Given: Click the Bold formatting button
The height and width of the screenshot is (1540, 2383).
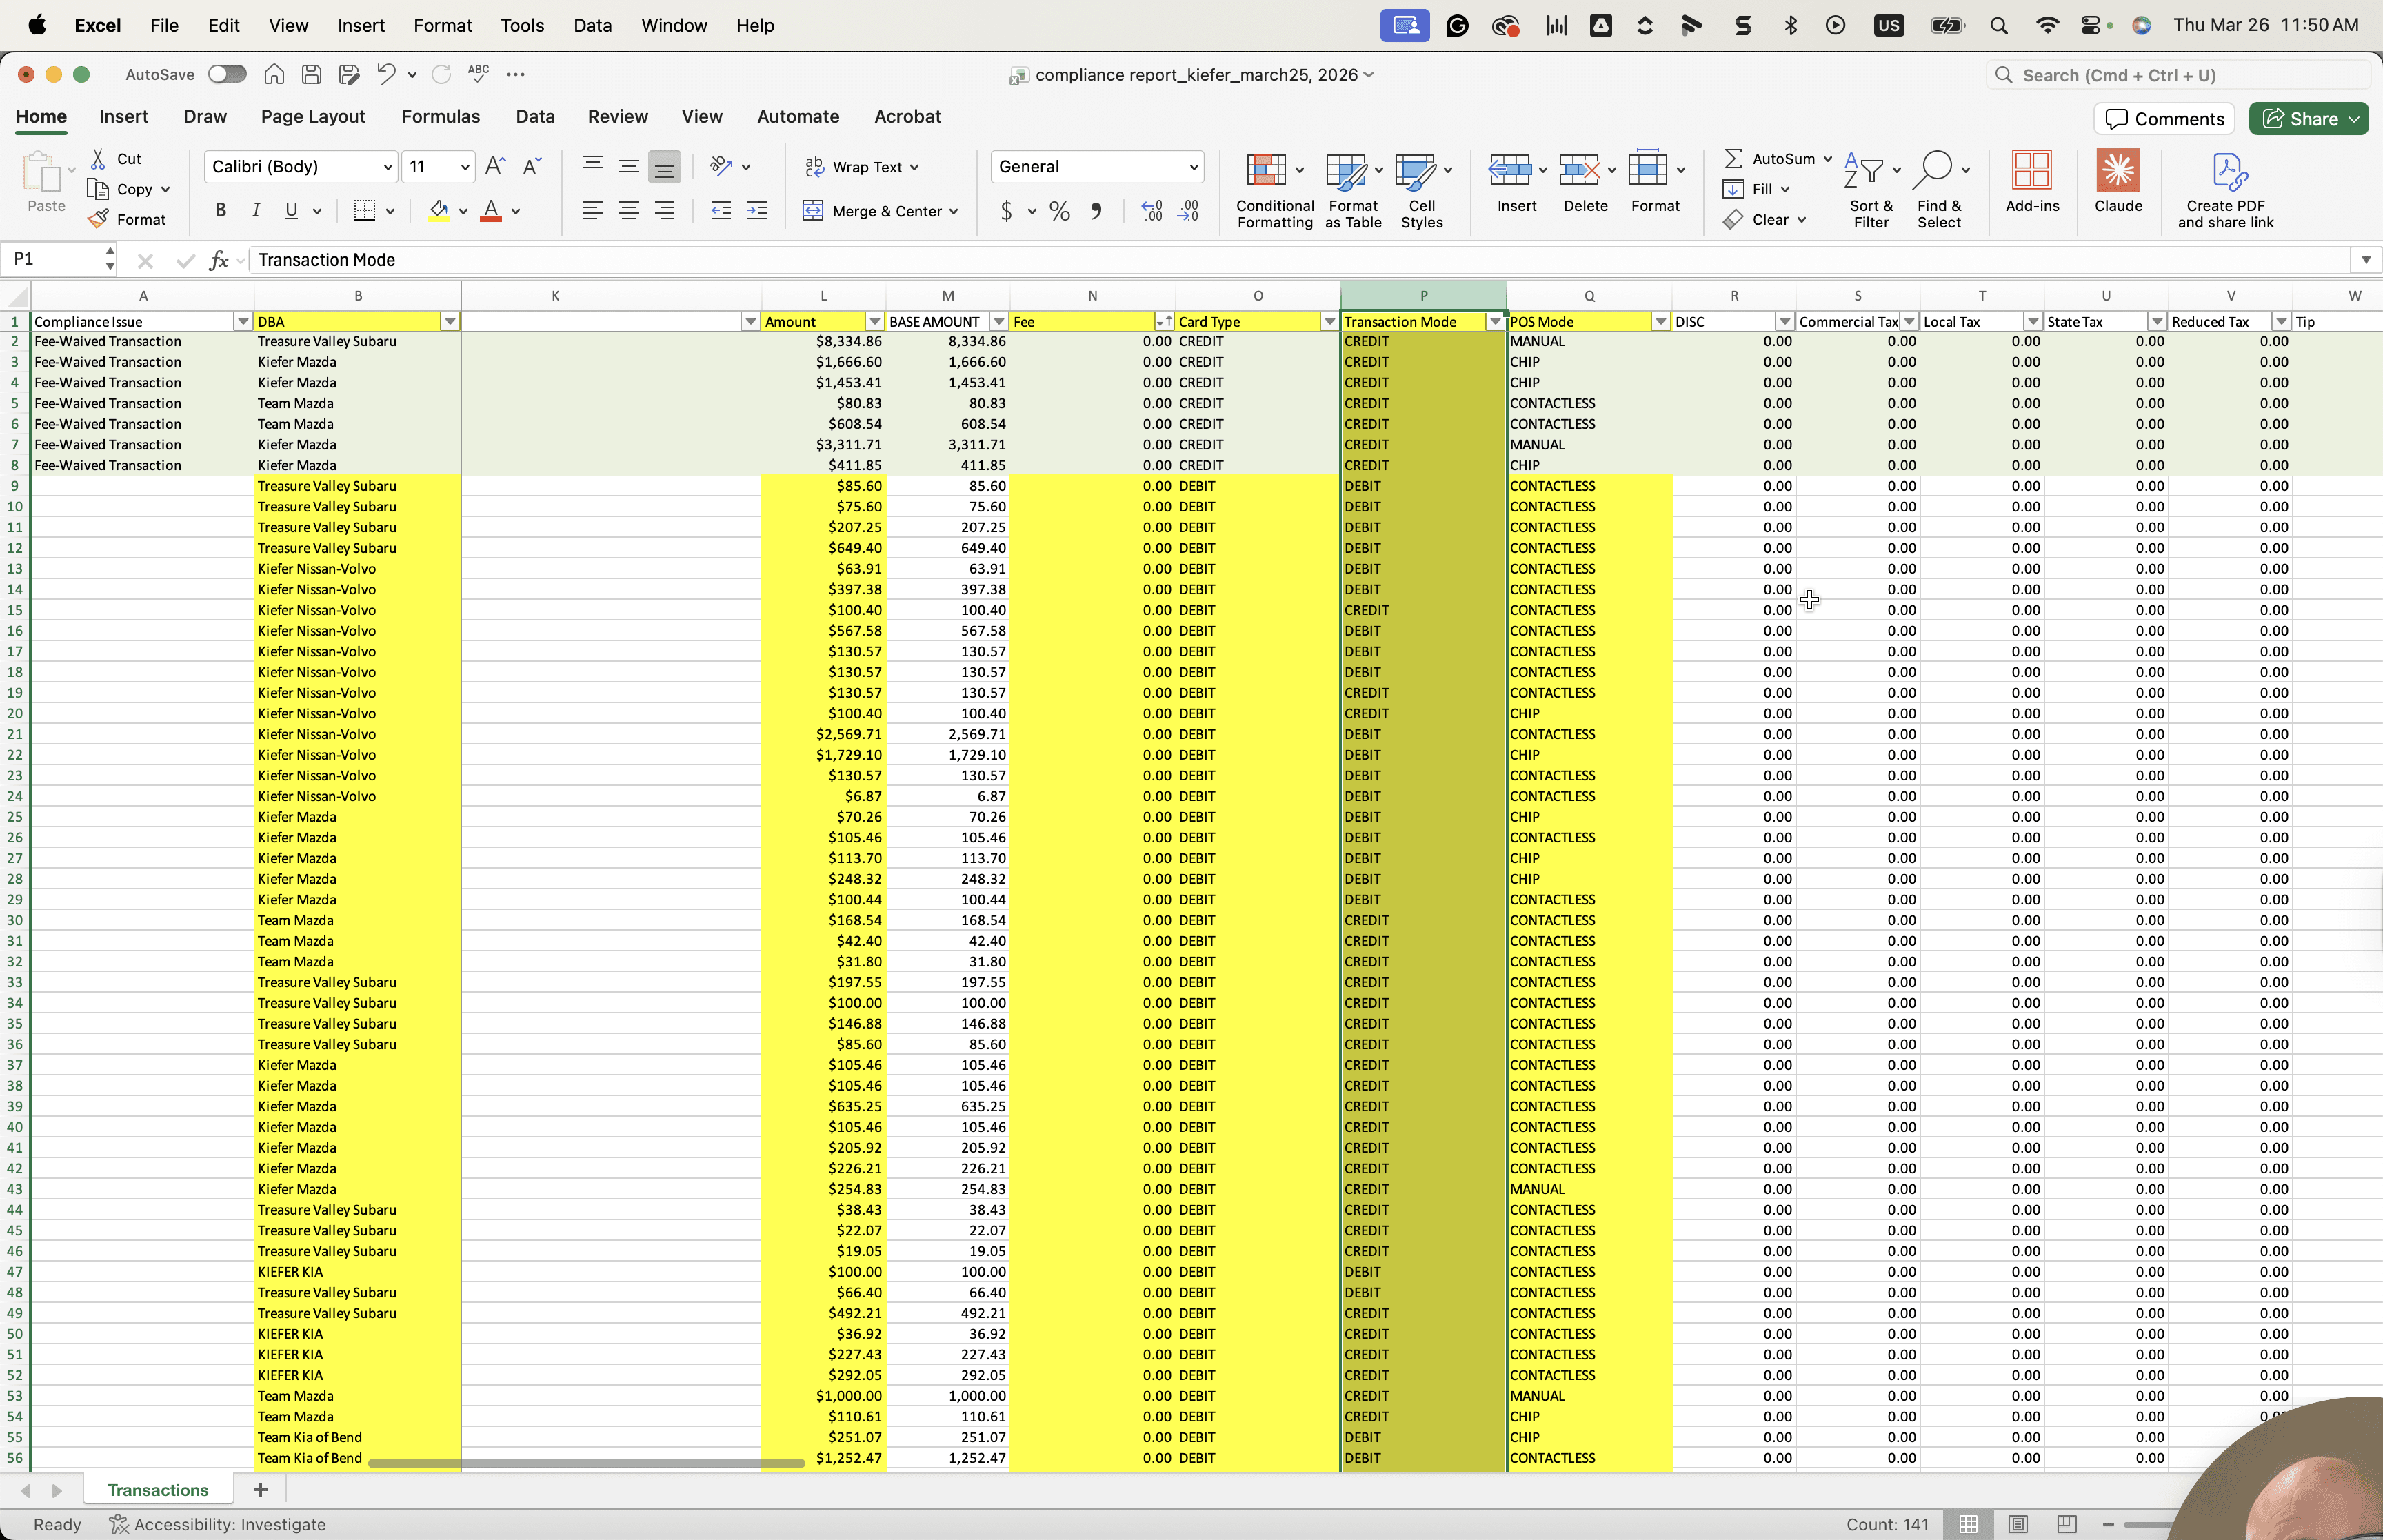Looking at the screenshot, I should (220, 210).
